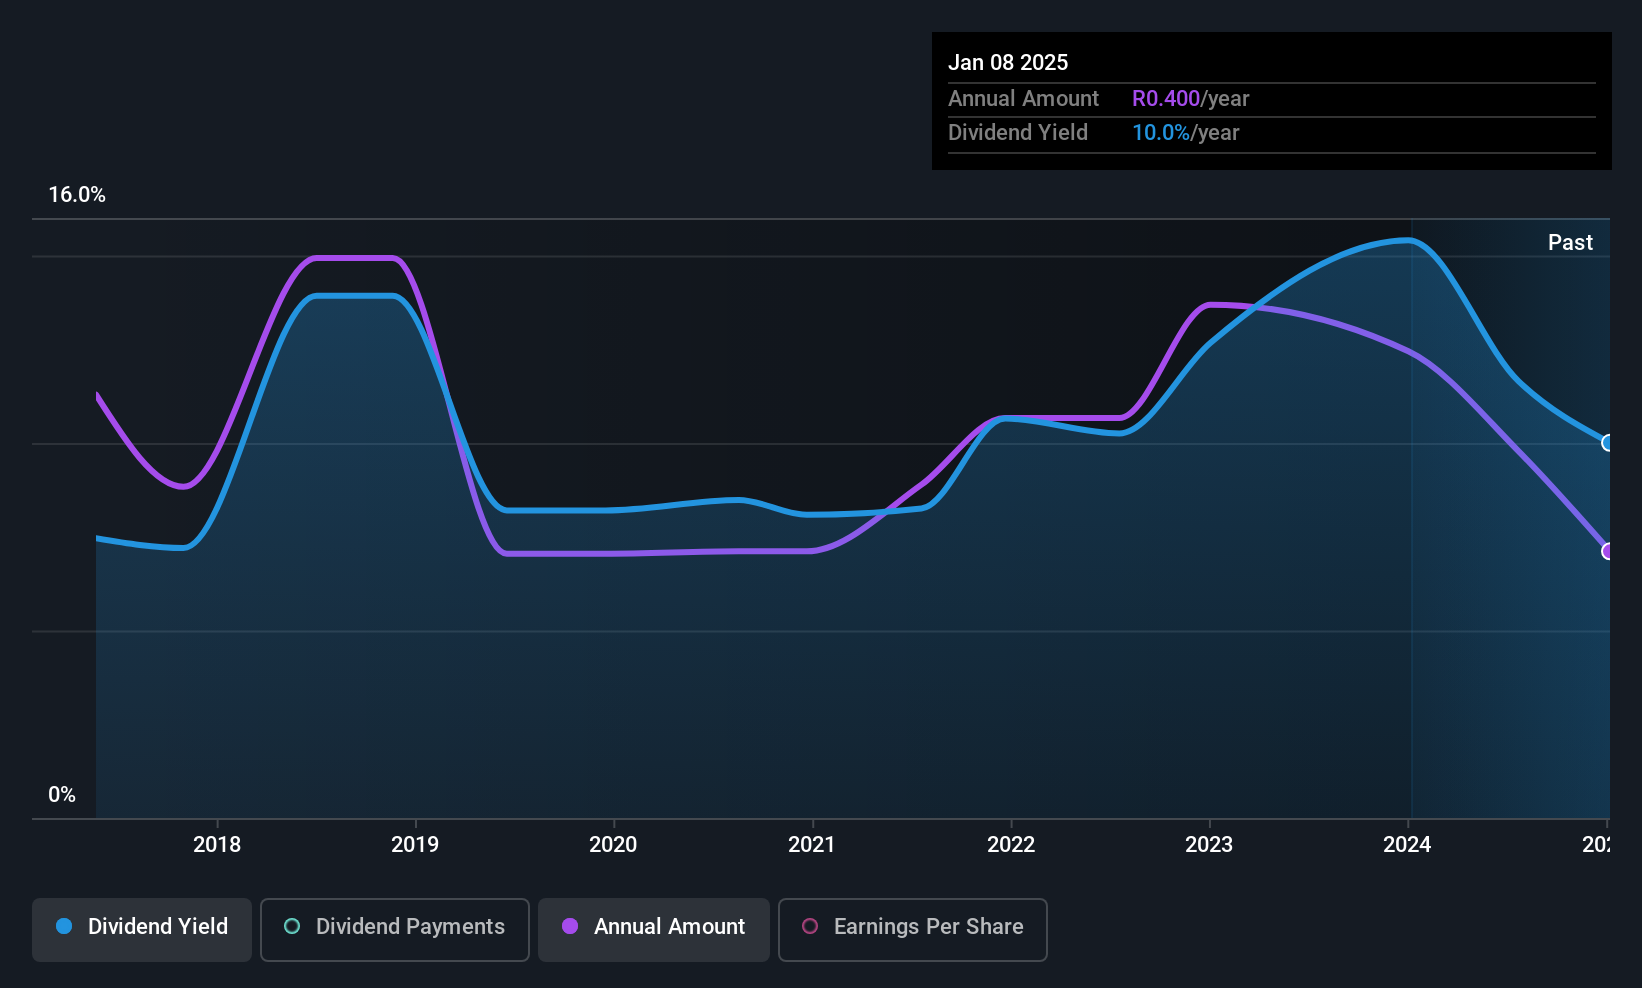Screen dimensions: 1642x988
Task: Click the 10.0%/year dividend yield value
Action: point(1186,133)
